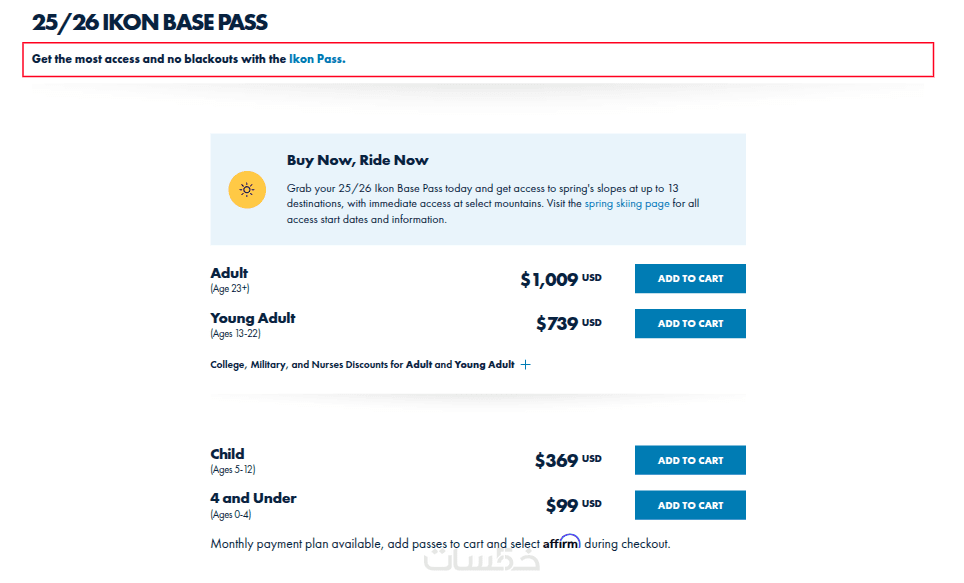Image resolution: width=964 pixels, height=583 pixels.
Task: Add the Adult pass to cart
Action: (690, 279)
